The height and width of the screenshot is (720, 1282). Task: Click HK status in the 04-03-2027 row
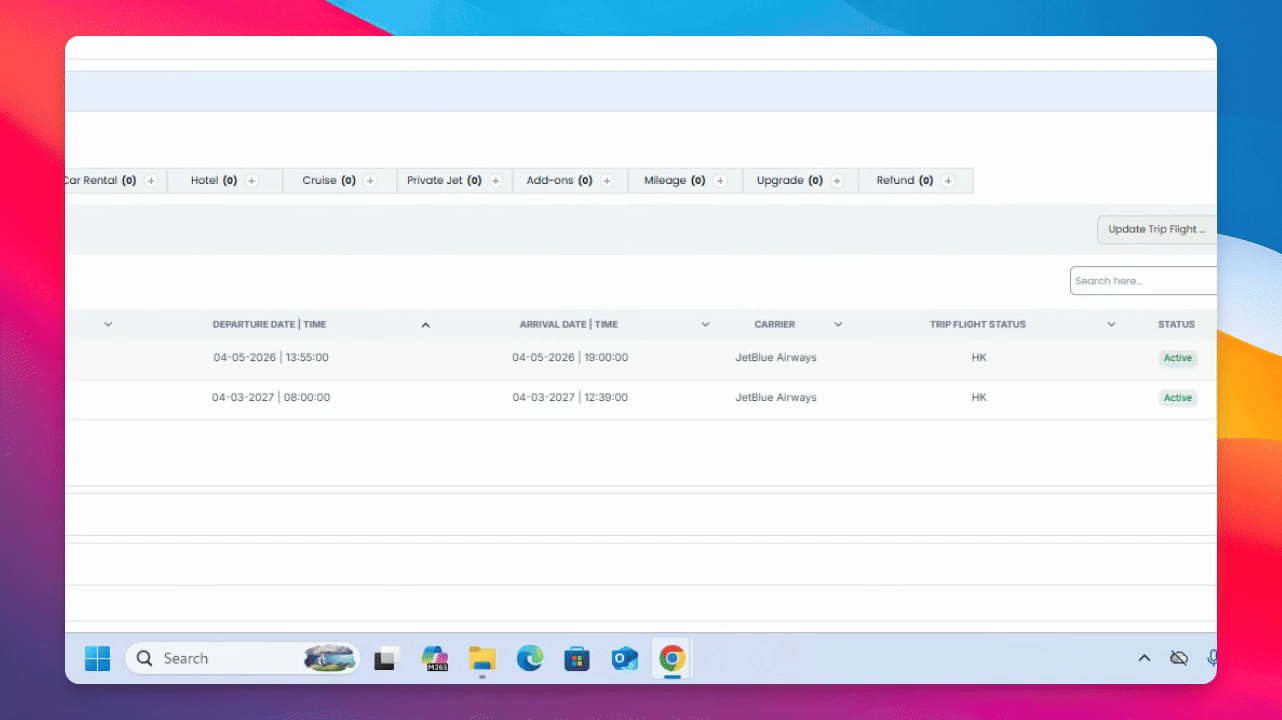pos(979,398)
